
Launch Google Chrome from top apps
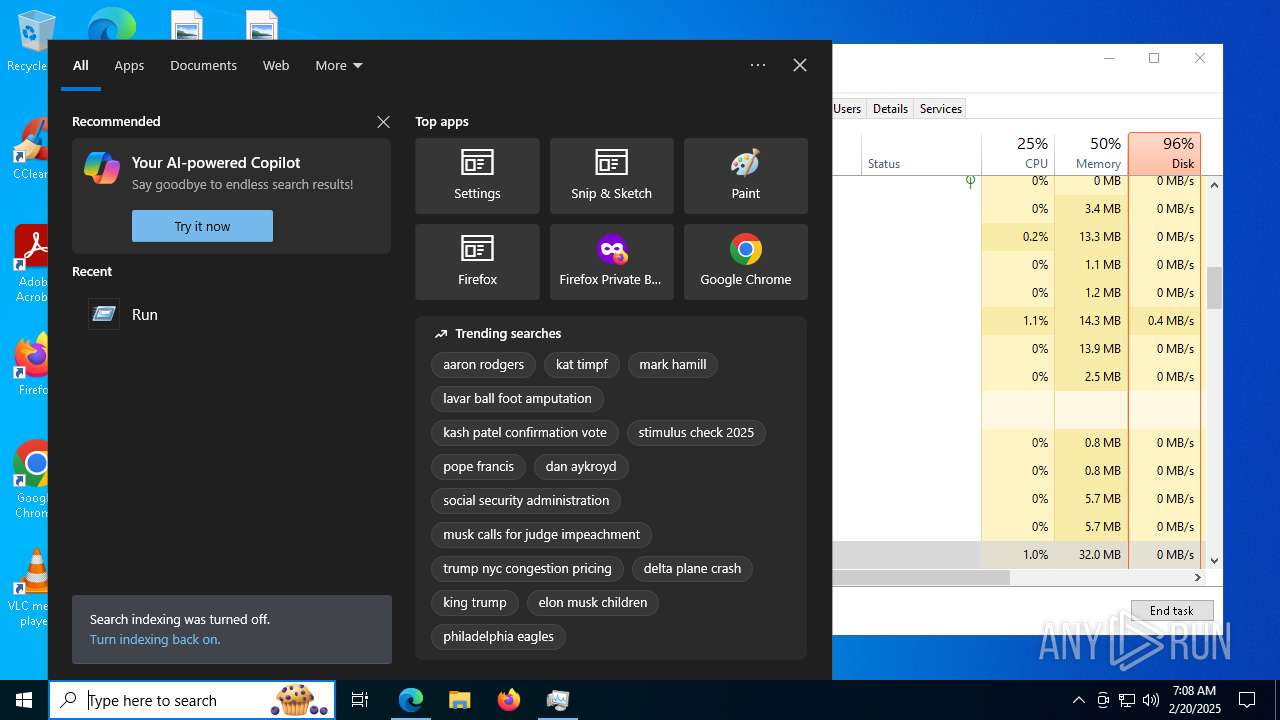745,262
